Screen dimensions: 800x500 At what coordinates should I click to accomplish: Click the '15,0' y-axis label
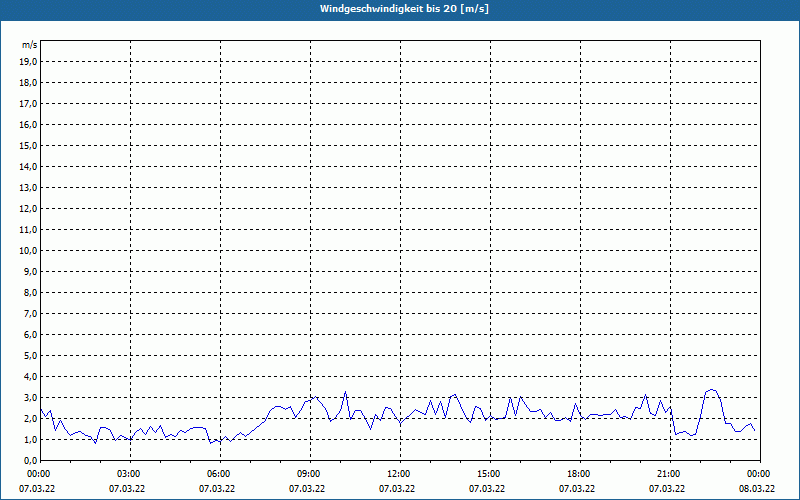click(28, 145)
